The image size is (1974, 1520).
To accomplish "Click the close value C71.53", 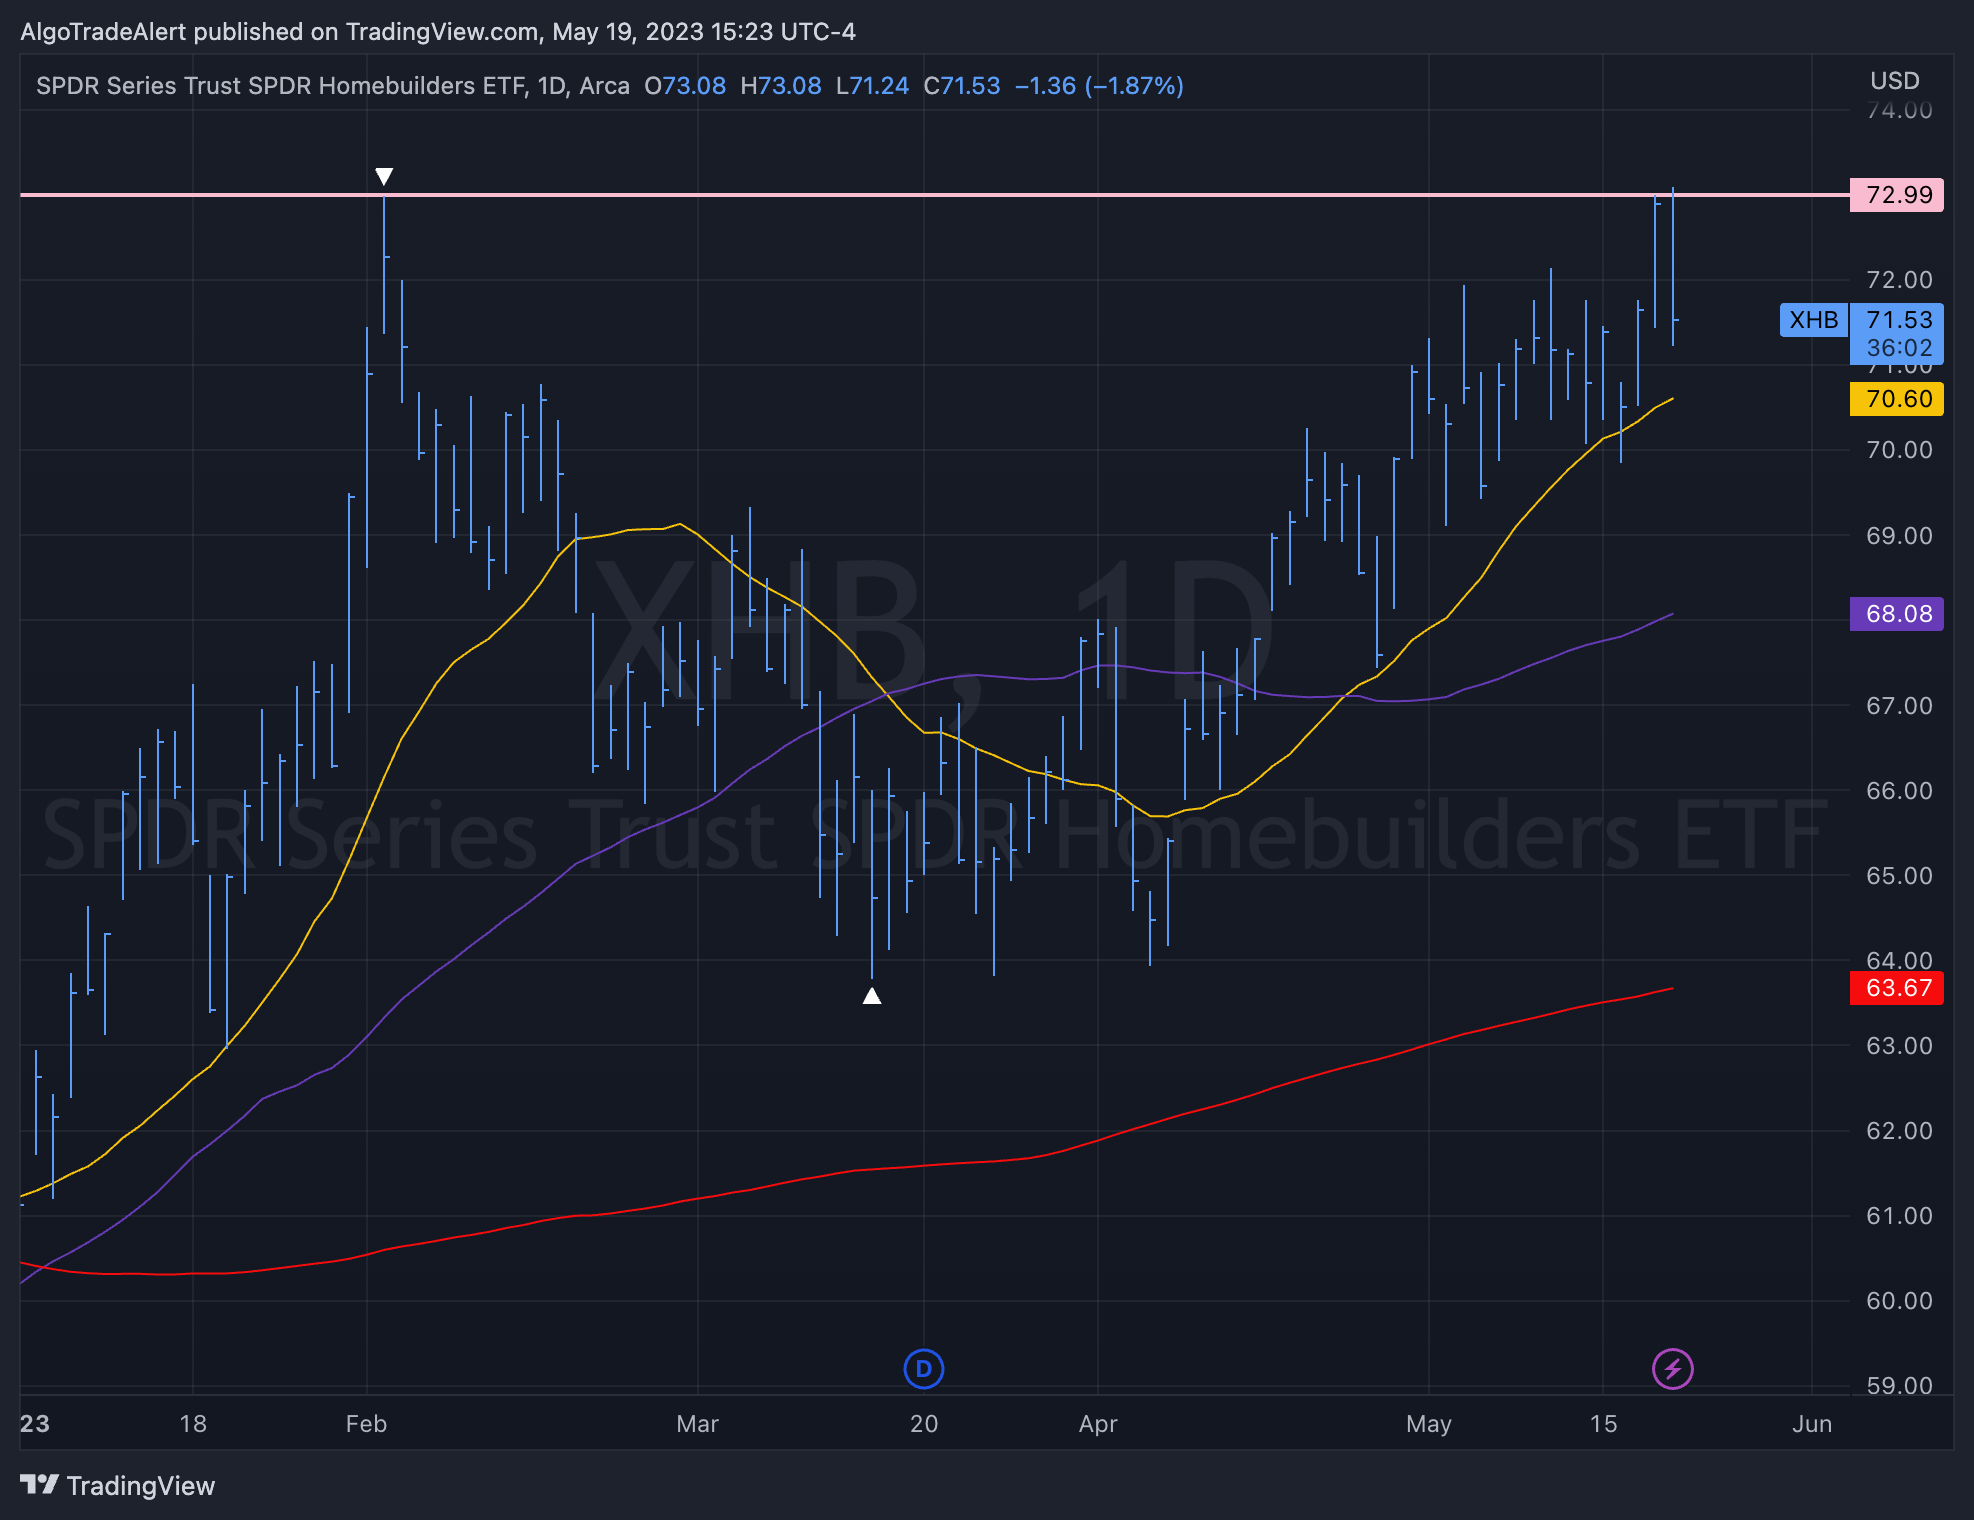I will [x=962, y=86].
